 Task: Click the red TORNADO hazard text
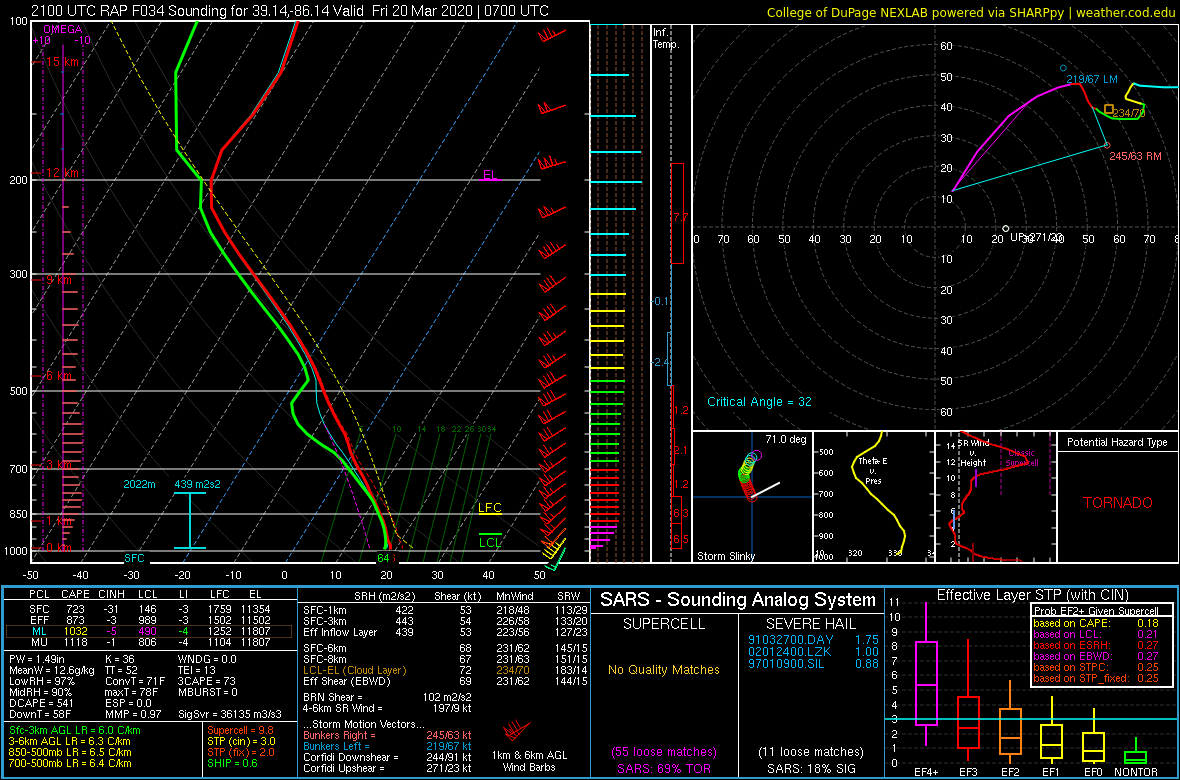(1118, 502)
